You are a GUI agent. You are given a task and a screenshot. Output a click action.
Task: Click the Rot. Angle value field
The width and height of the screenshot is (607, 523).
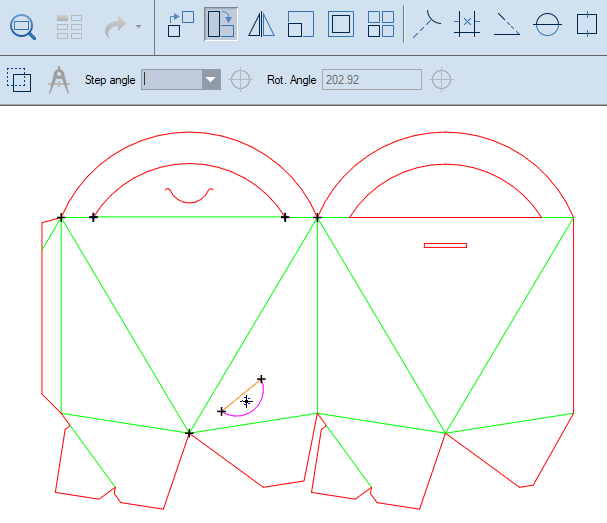[371, 80]
